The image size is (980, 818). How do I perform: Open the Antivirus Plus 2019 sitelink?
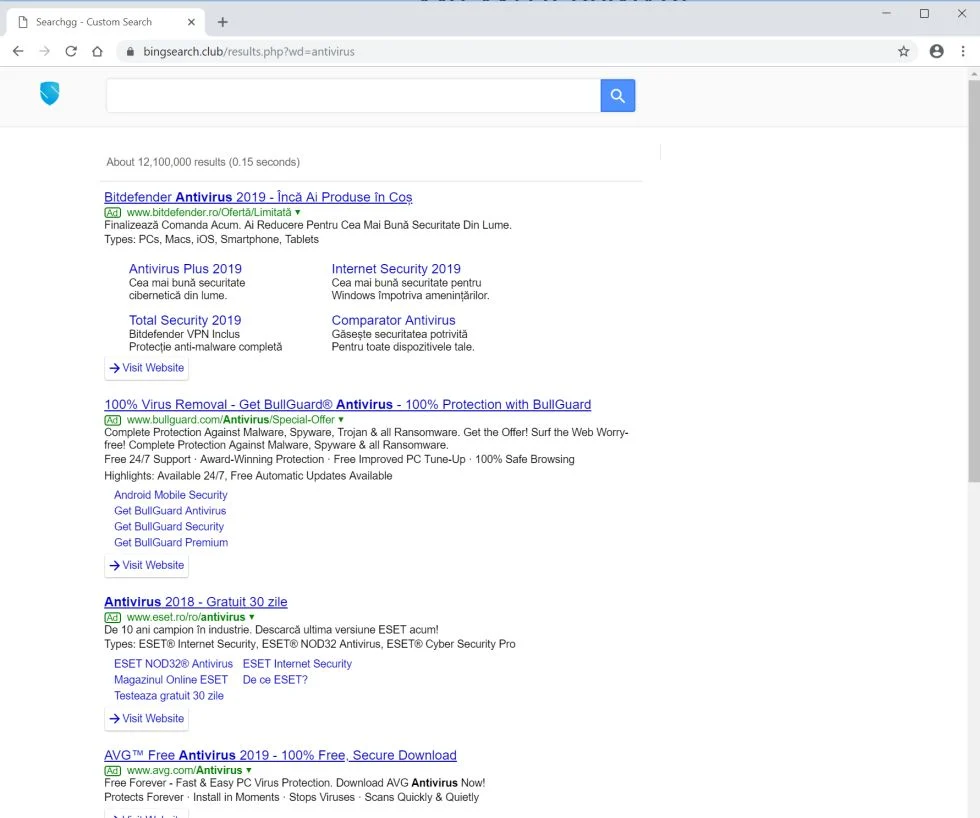point(185,269)
